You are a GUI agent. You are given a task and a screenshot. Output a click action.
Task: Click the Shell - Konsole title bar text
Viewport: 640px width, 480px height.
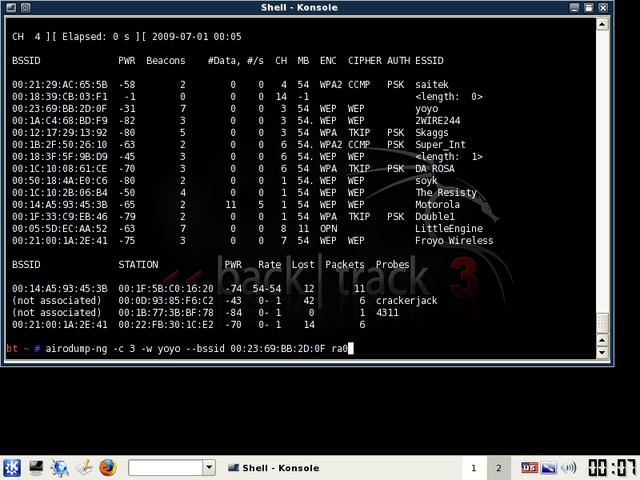[x=299, y=7]
